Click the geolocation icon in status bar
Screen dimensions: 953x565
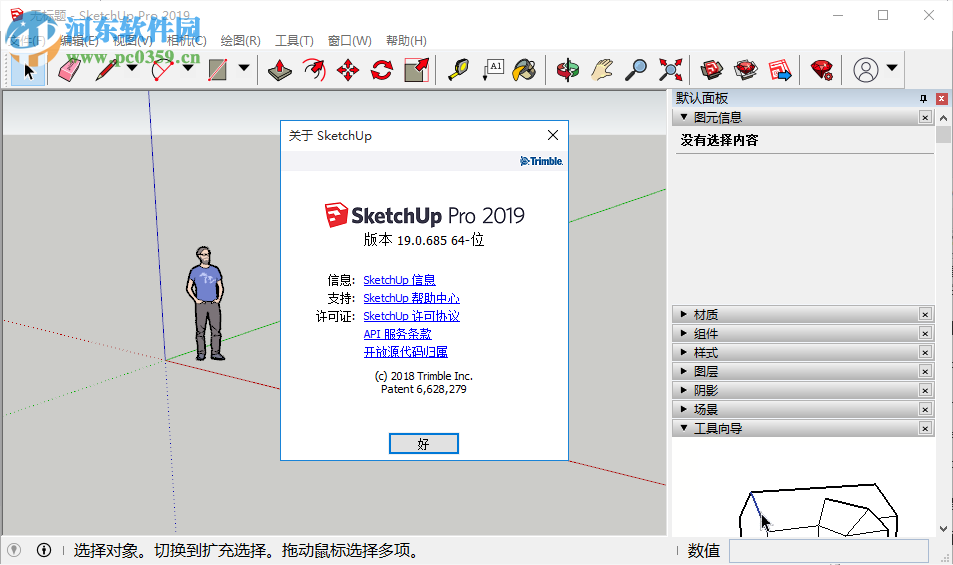(14, 550)
